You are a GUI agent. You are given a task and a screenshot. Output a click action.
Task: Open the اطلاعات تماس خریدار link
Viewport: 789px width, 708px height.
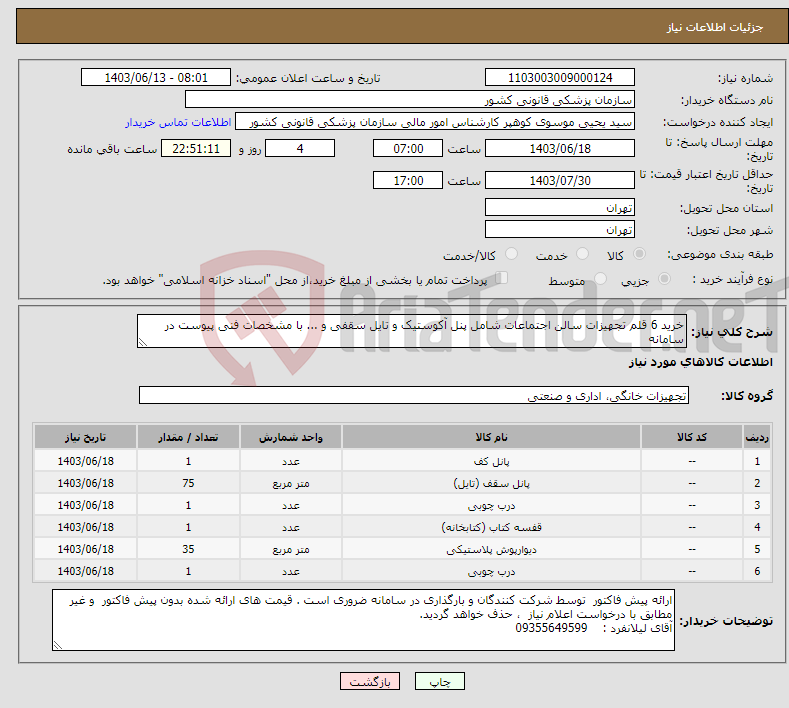coord(178,122)
